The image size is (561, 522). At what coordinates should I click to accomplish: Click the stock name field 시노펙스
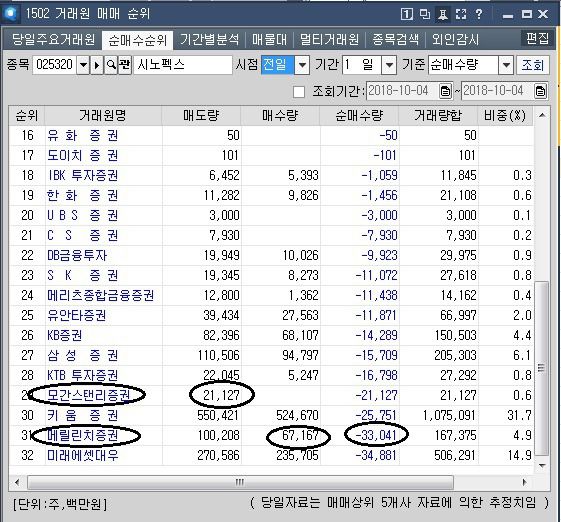183,65
